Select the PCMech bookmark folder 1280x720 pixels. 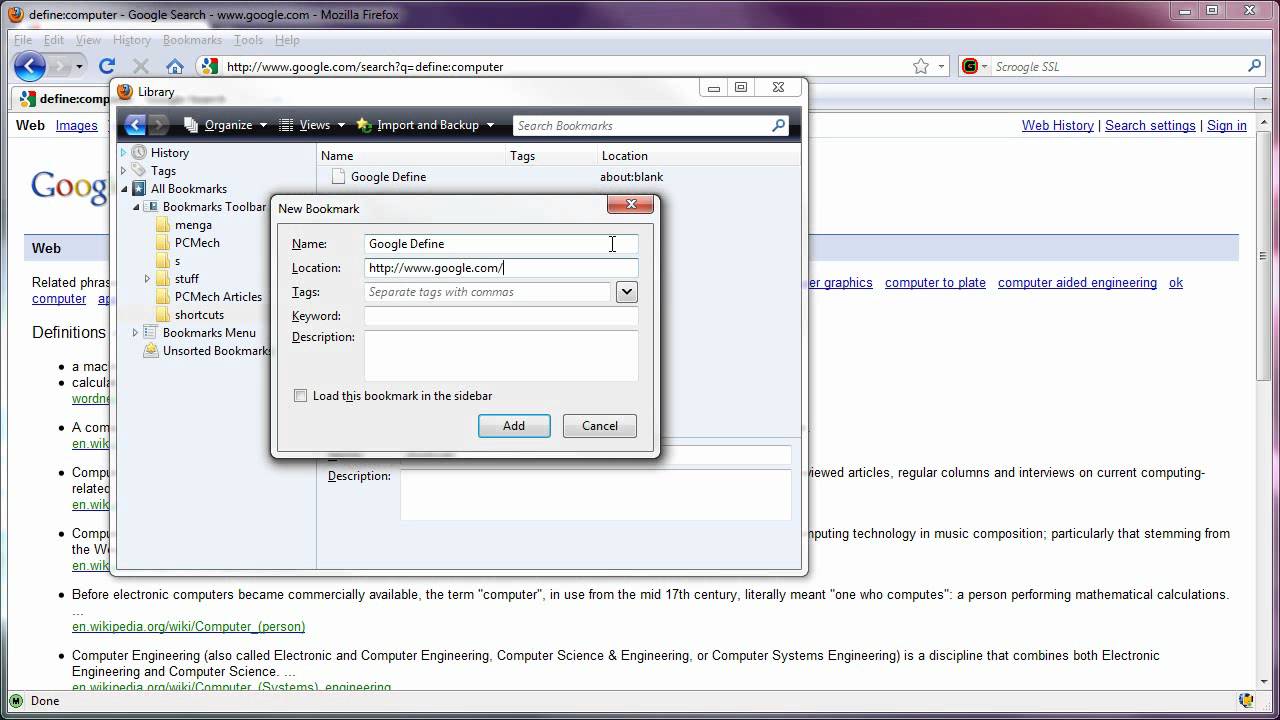point(187,243)
